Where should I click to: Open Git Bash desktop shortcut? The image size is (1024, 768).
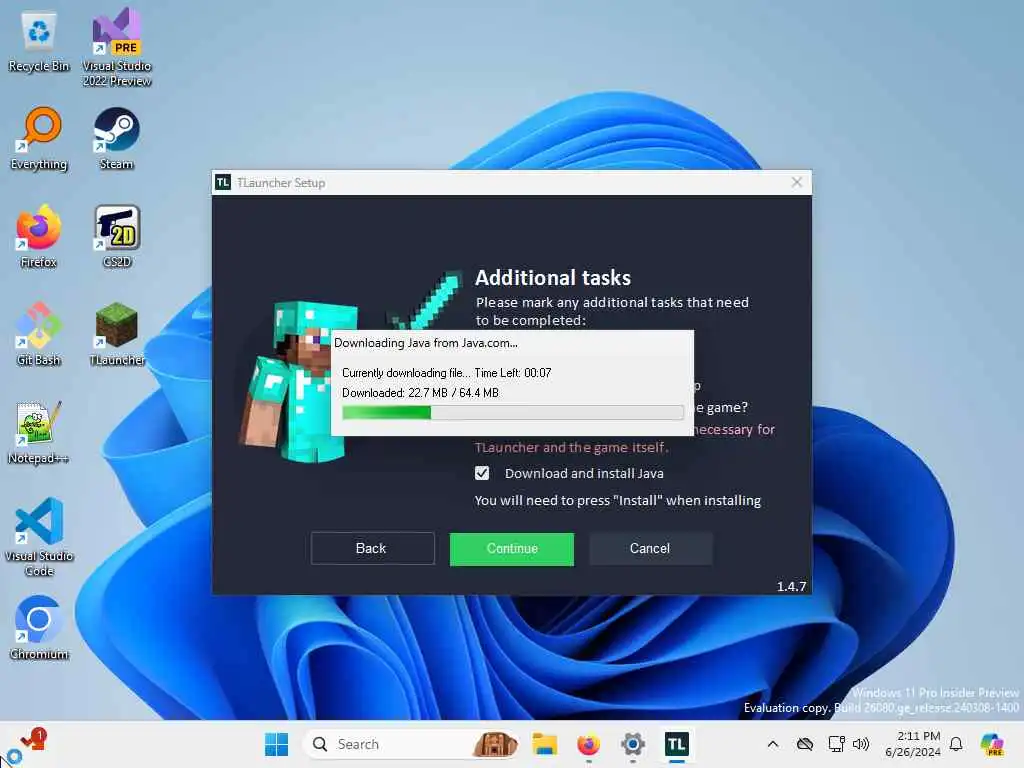(x=39, y=334)
